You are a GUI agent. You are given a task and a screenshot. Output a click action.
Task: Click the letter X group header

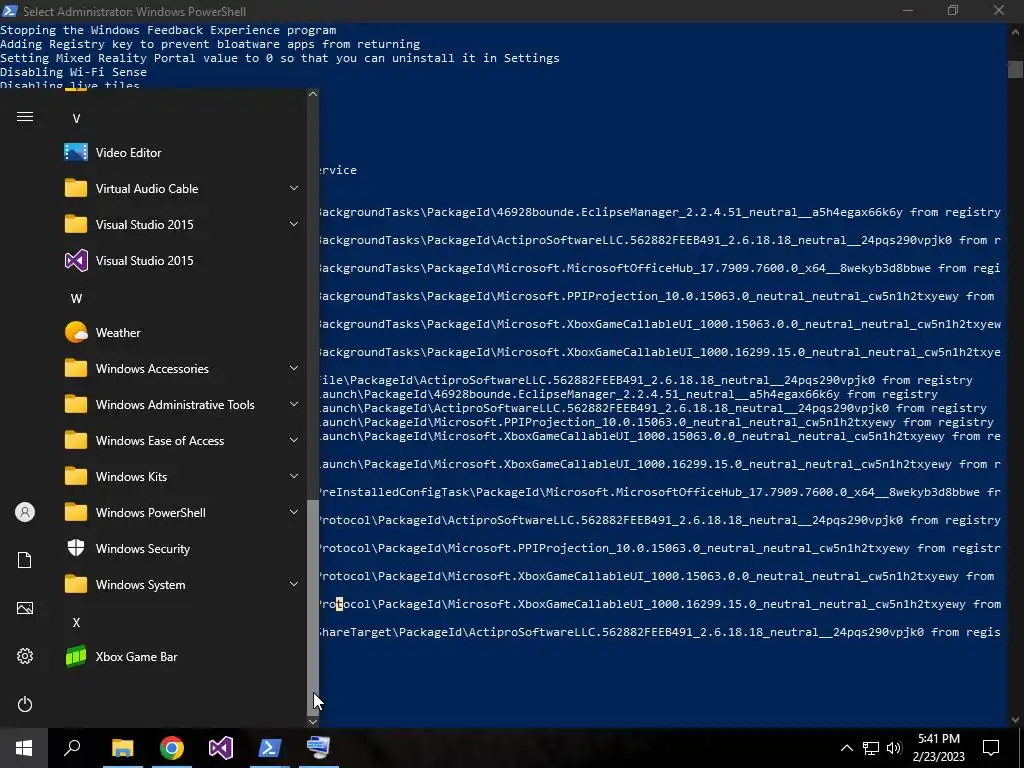tap(76, 622)
